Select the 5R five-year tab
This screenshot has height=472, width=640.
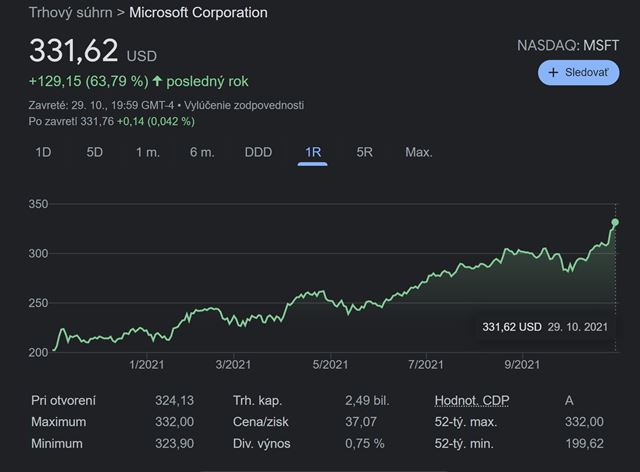tap(364, 152)
